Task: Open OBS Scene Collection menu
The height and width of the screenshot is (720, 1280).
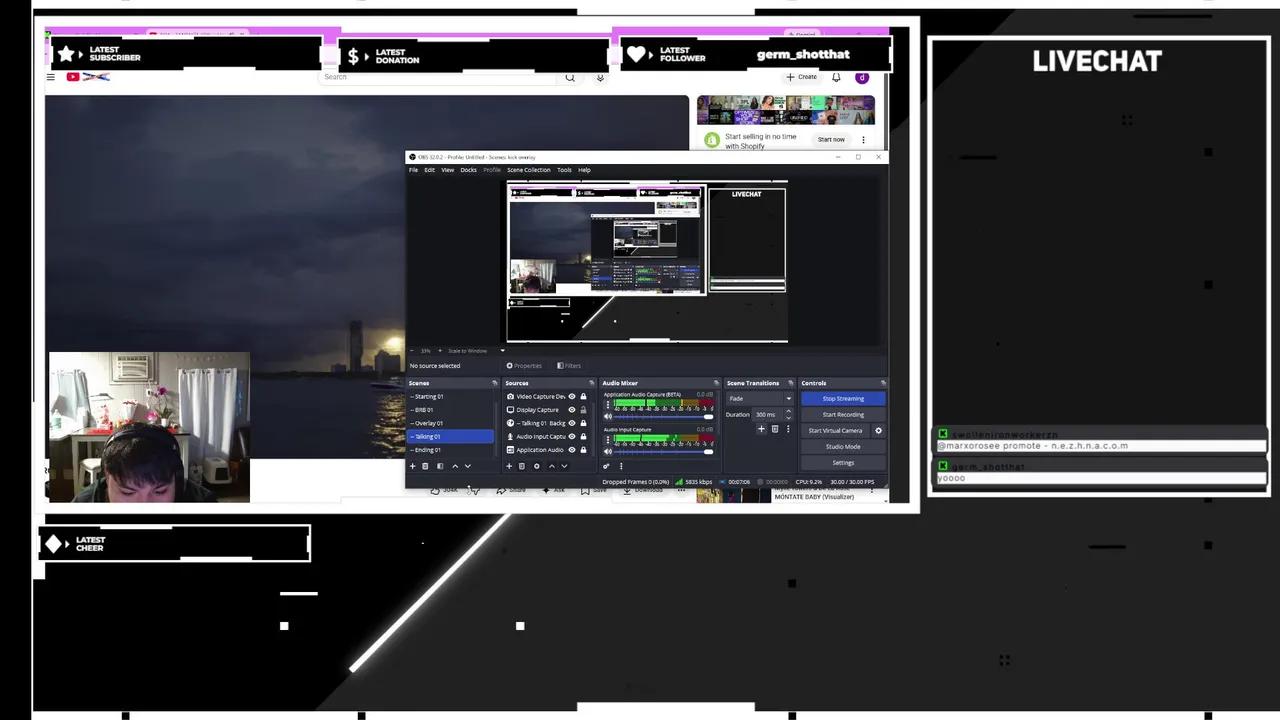Action: click(x=528, y=170)
